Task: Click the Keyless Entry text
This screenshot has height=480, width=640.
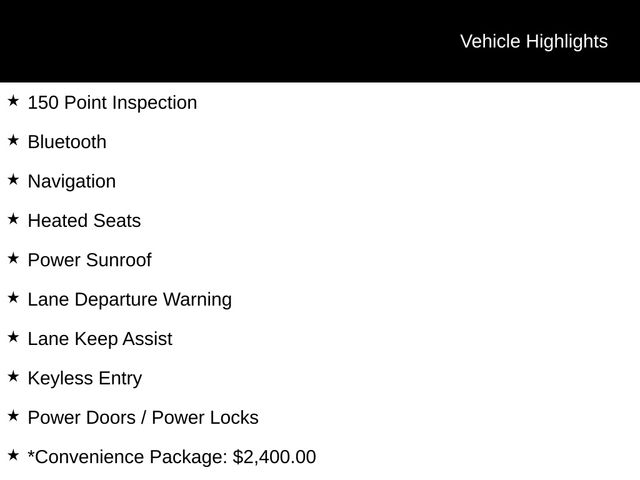Action: tap(85, 378)
